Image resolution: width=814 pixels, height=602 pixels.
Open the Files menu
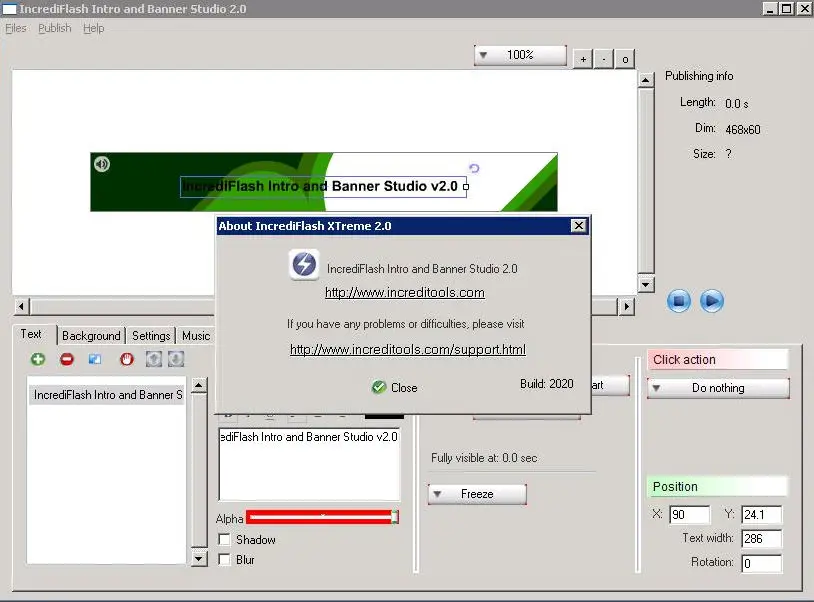pyautogui.click(x=16, y=28)
